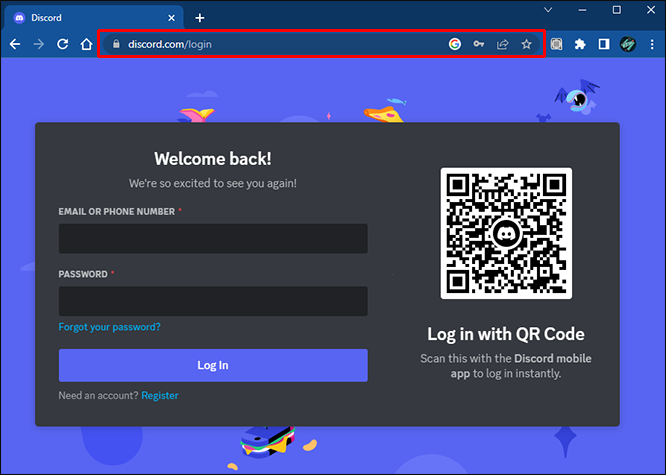The image size is (666, 475).
Task: Open the browser home page
Action: pyautogui.click(x=86, y=44)
